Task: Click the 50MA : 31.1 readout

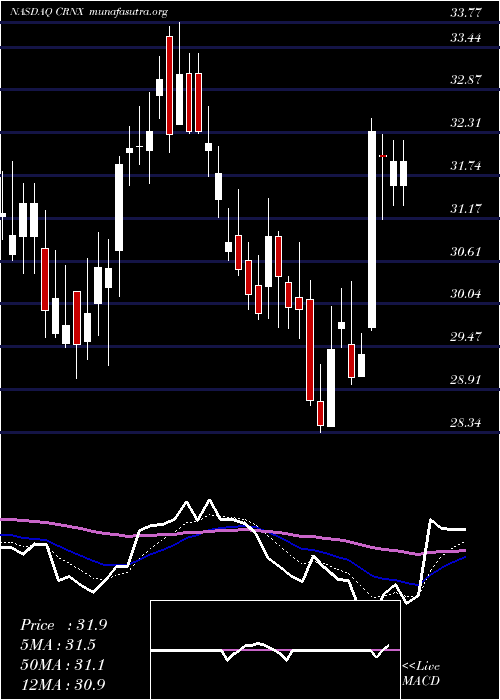Action: [x=62, y=665]
